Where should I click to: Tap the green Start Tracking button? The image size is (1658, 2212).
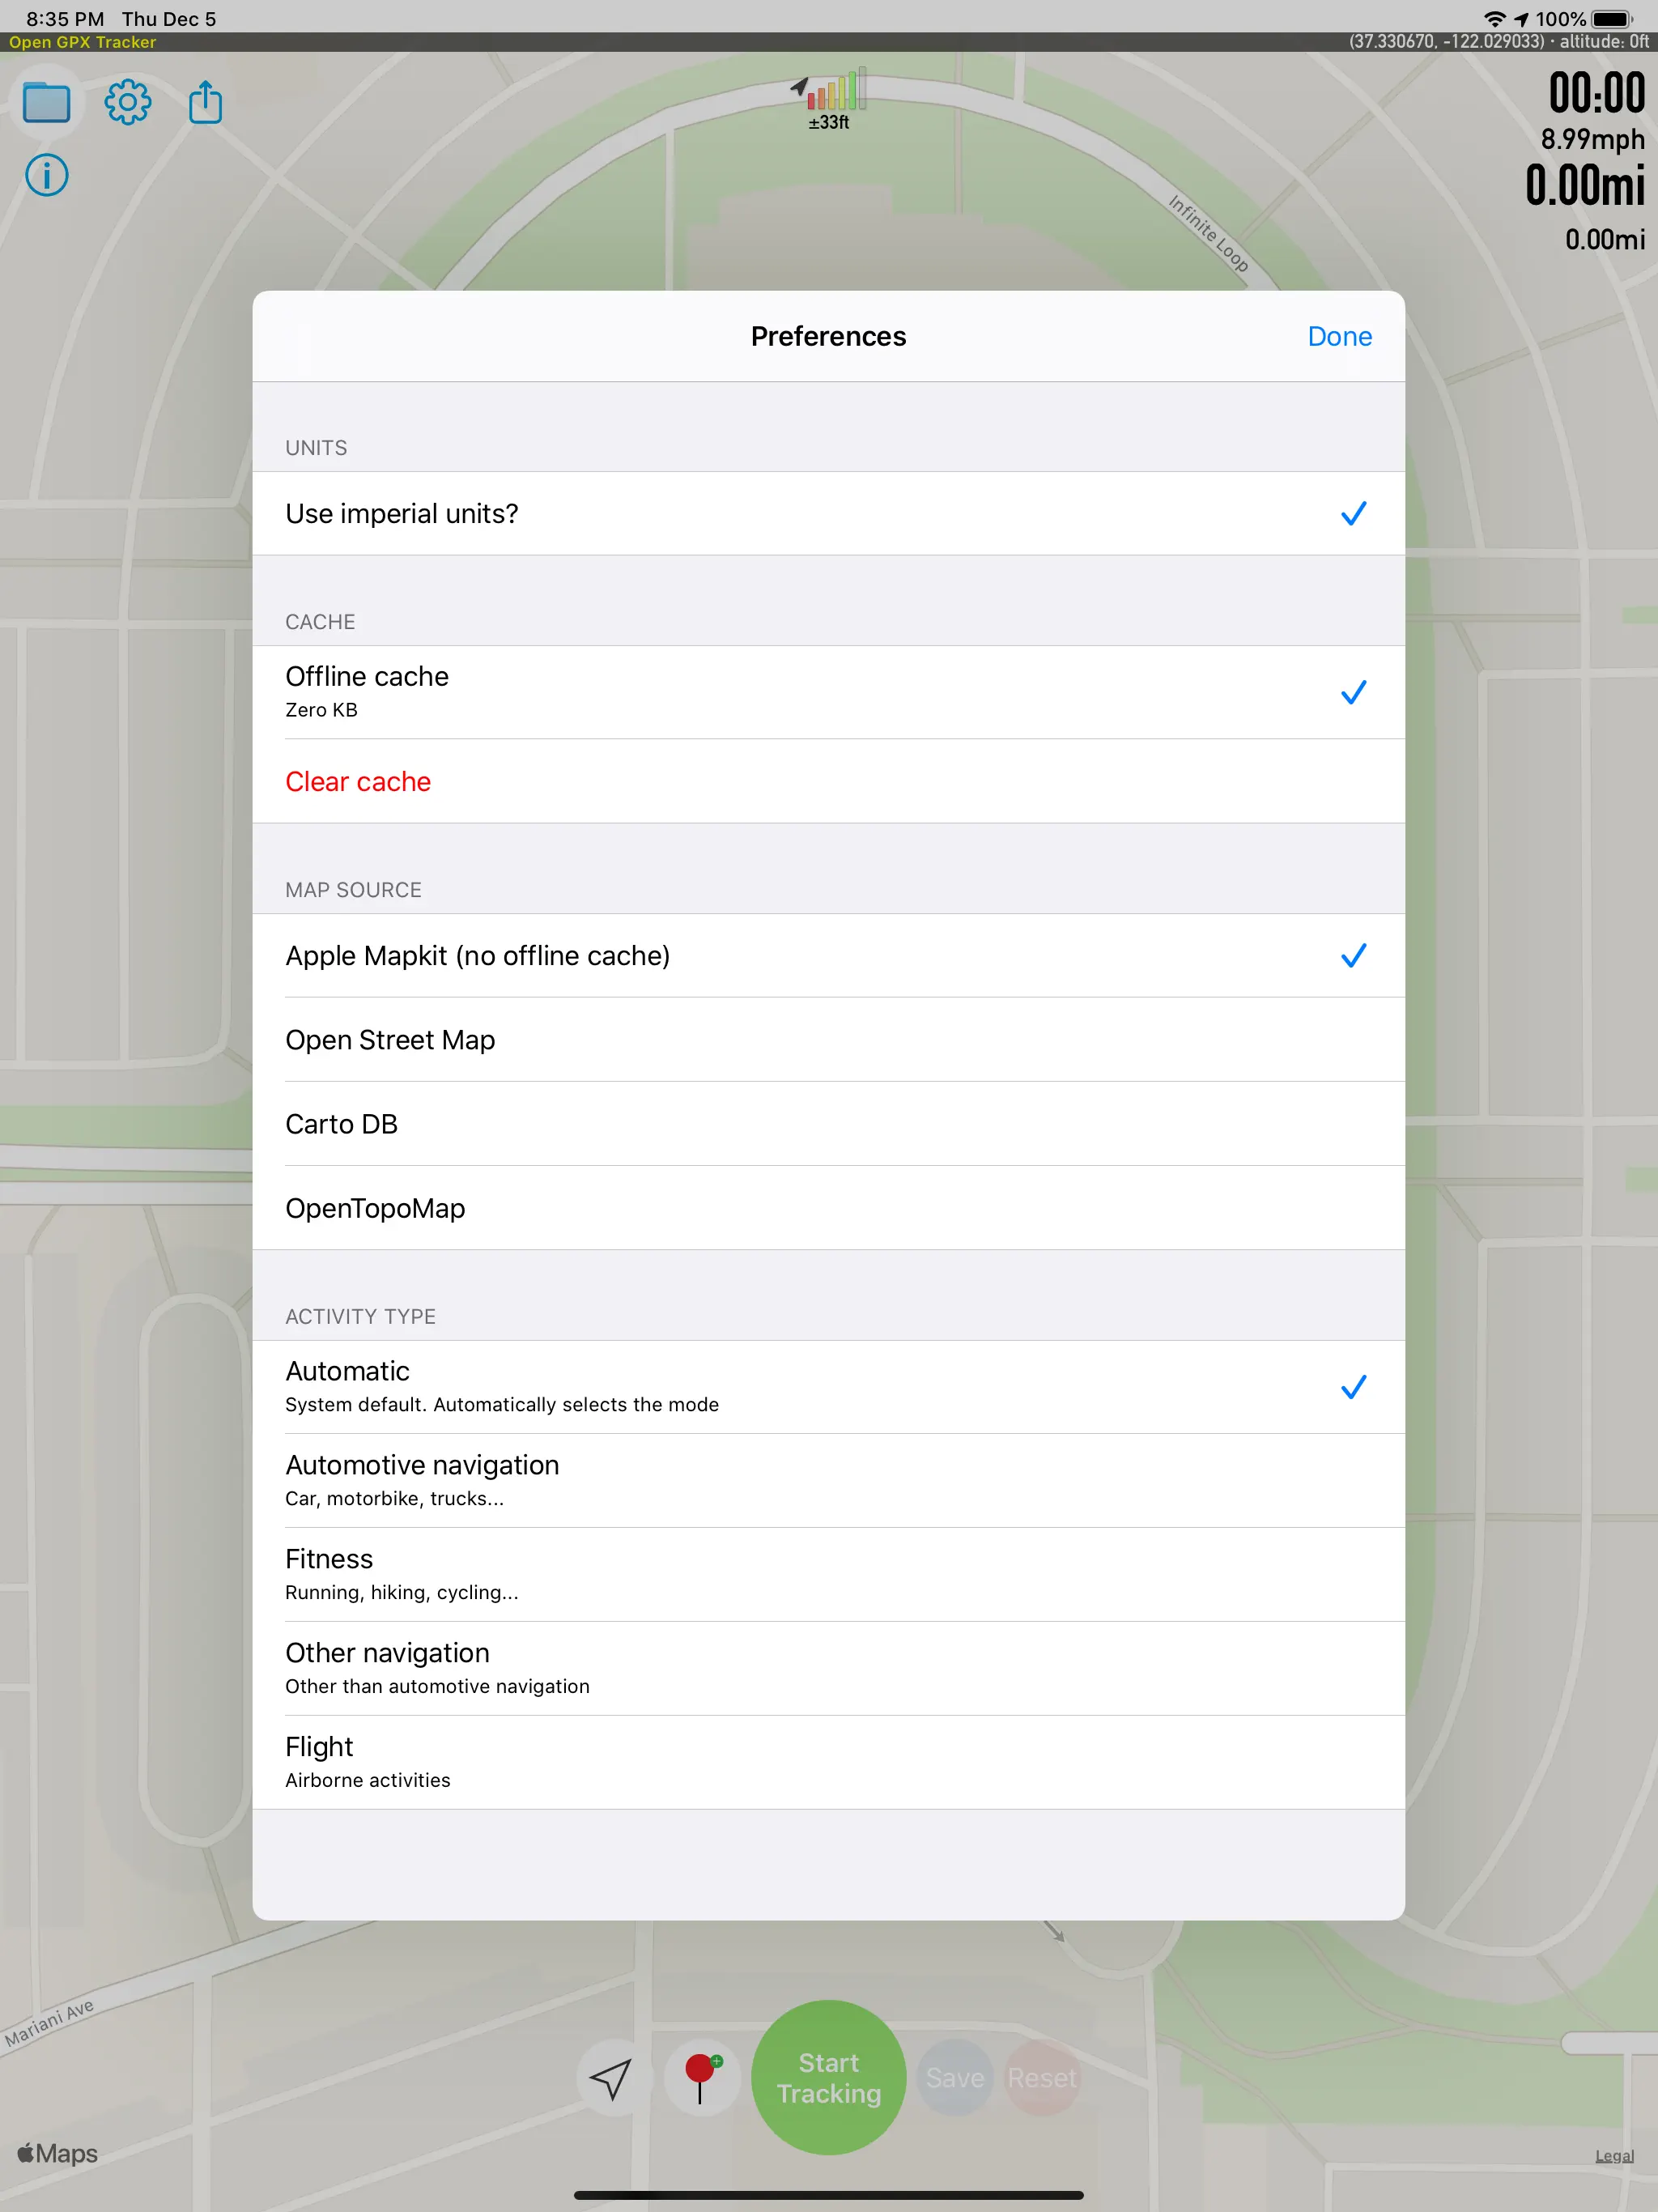pyautogui.click(x=829, y=2078)
